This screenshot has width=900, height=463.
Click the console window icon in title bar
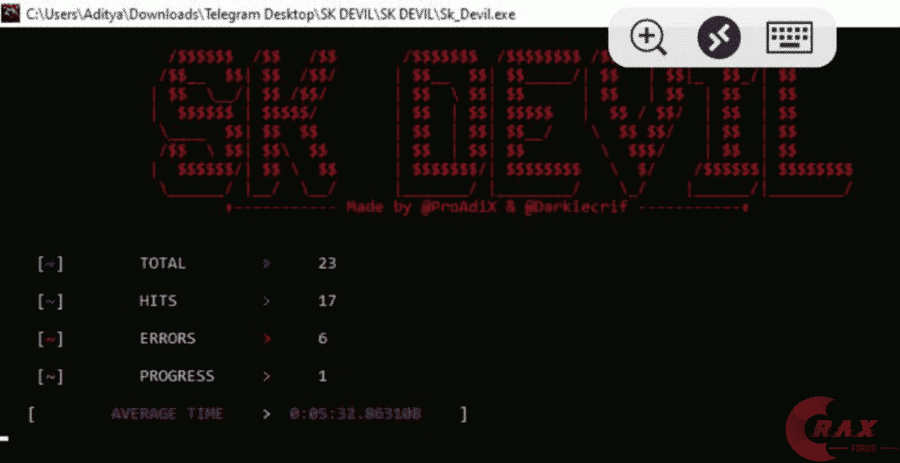tap(10, 13)
